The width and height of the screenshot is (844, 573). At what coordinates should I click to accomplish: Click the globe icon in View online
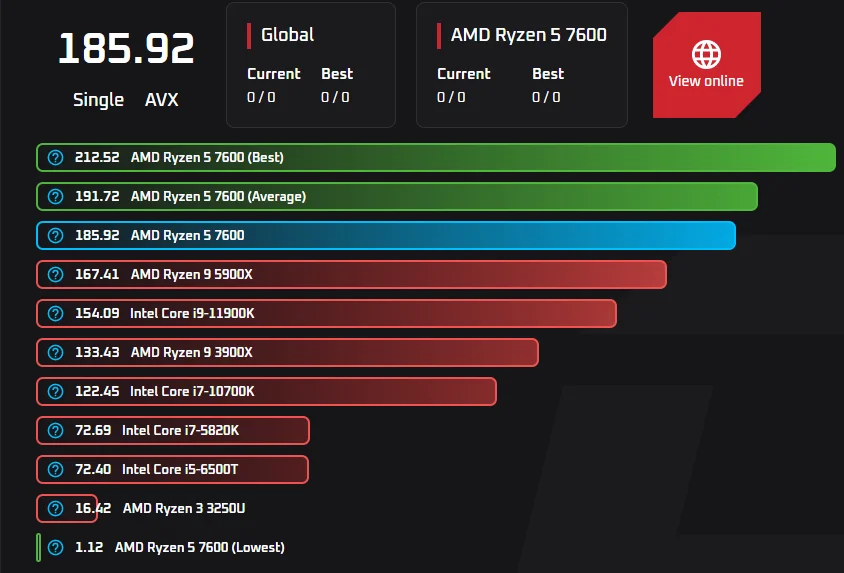click(706, 54)
